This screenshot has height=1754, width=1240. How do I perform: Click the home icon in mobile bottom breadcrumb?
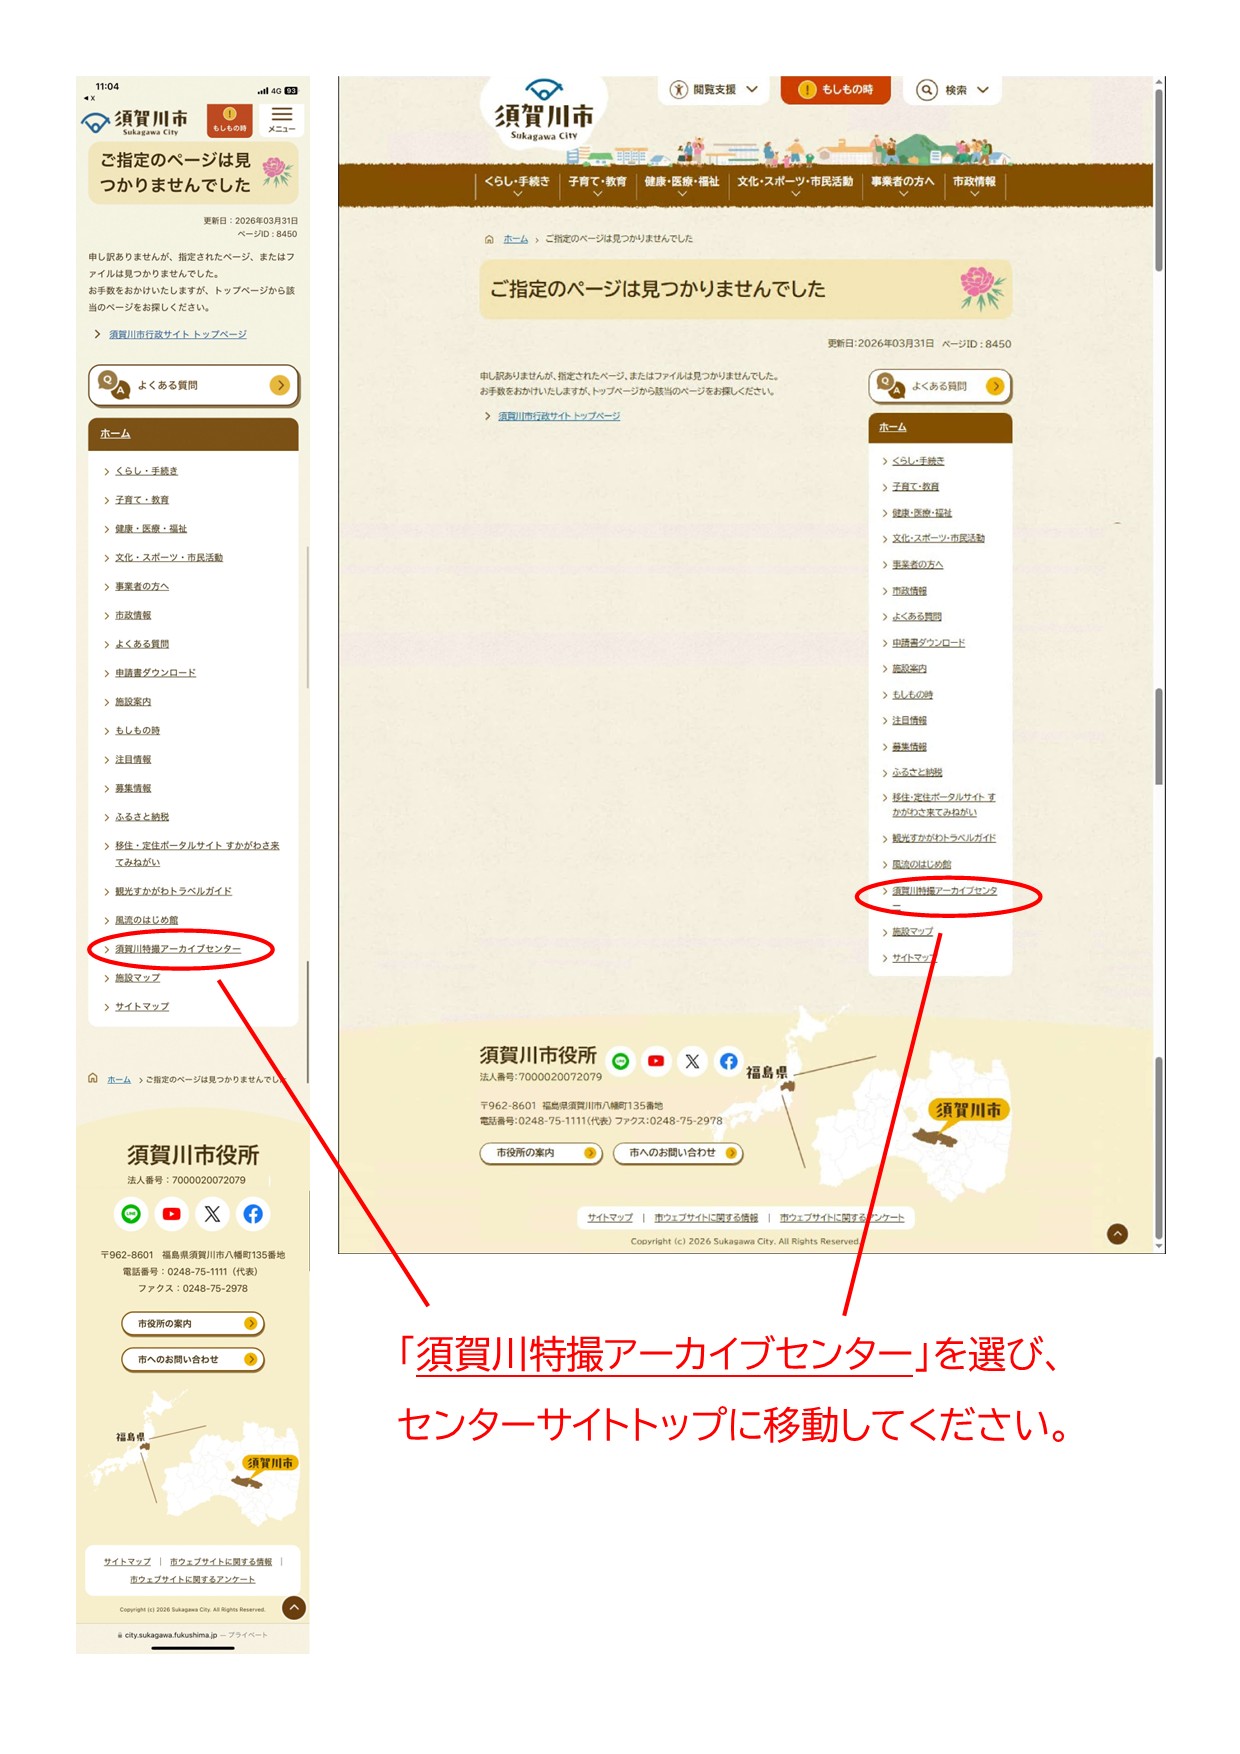click(93, 1078)
